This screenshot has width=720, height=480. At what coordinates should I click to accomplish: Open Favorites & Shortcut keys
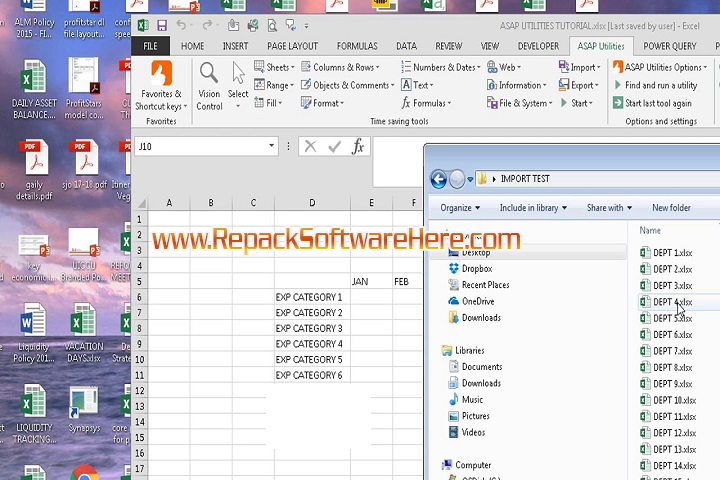[x=161, y=86]
